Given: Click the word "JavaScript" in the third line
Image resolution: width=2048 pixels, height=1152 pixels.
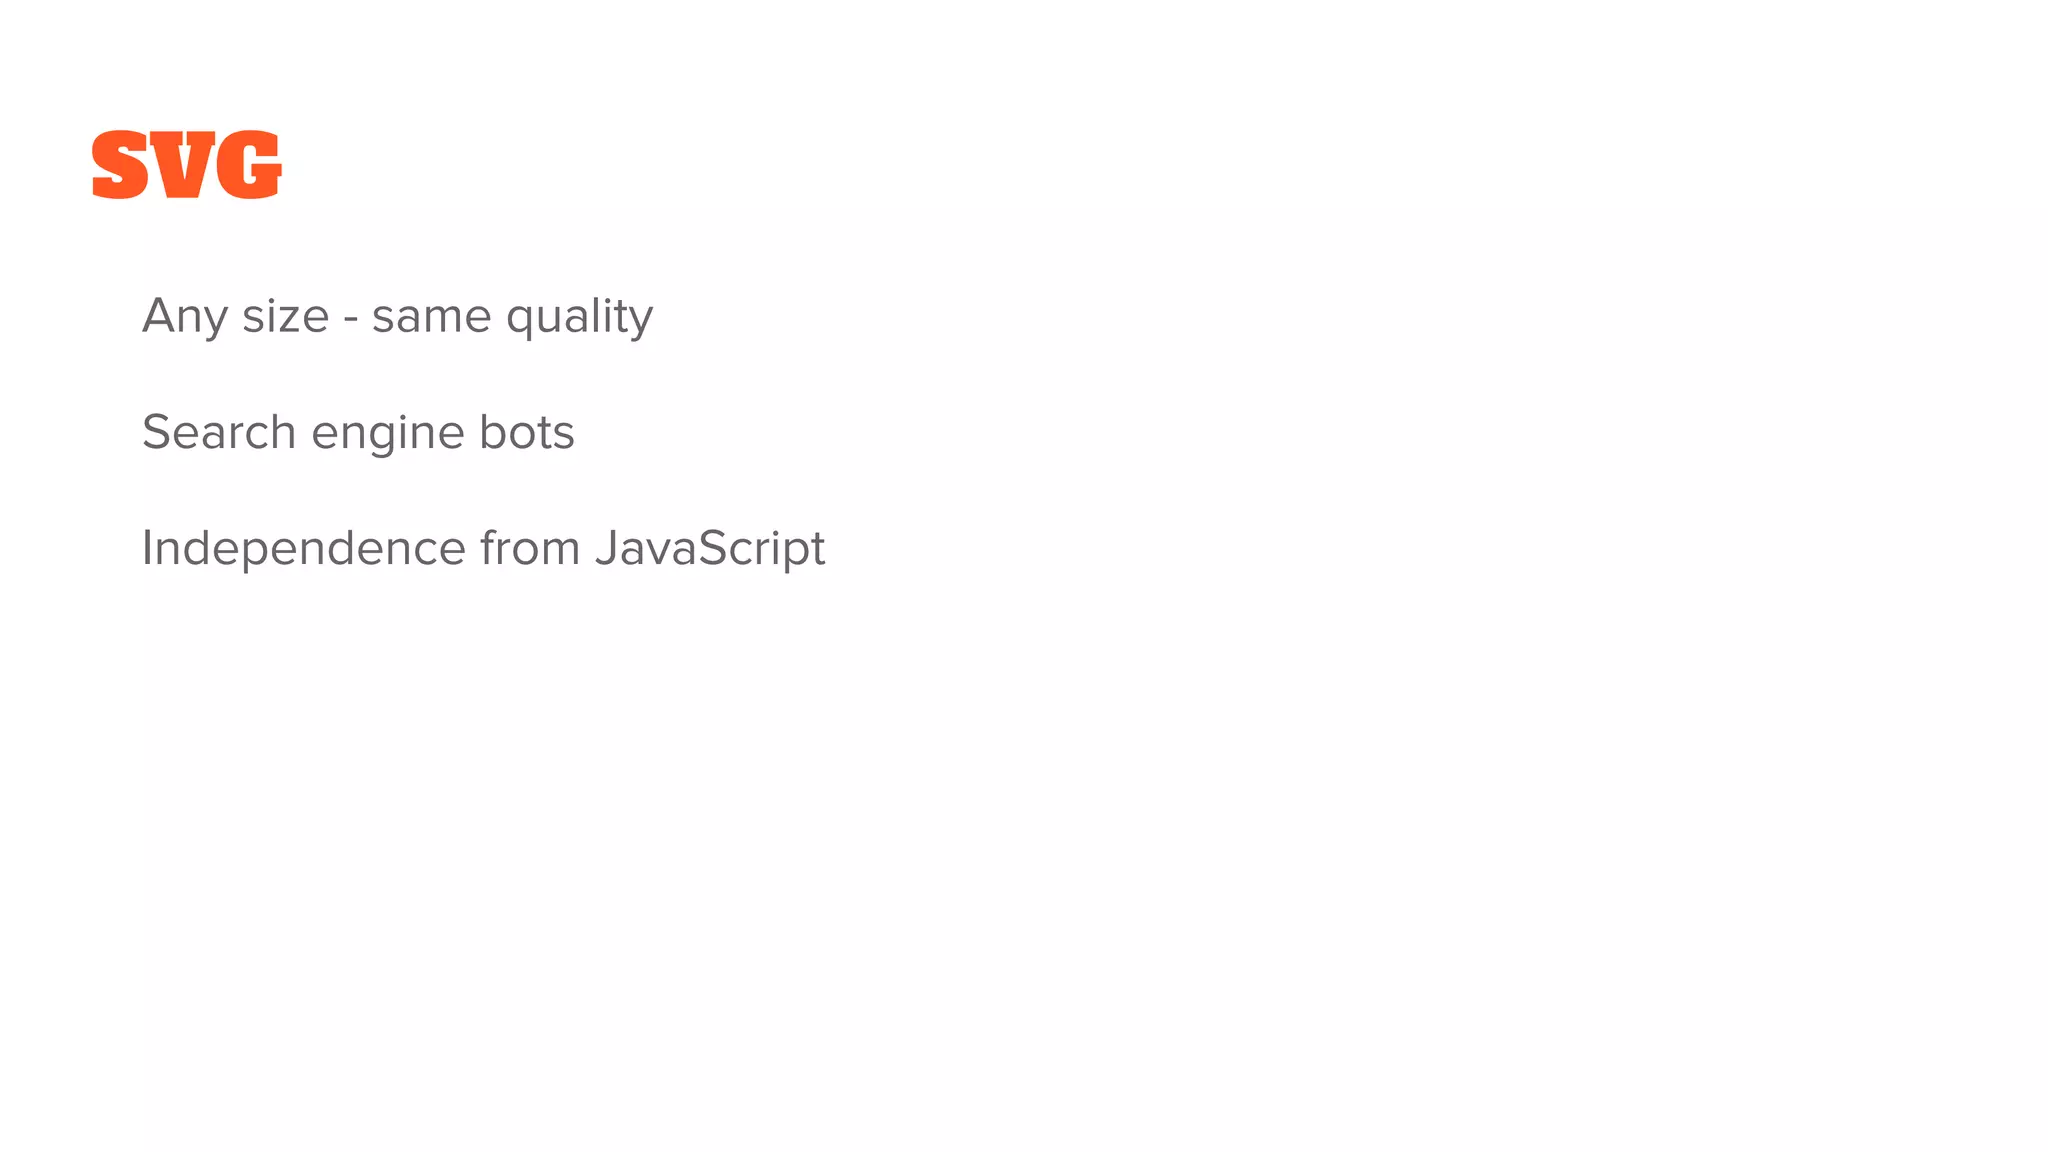Looking at the screenshot, I should click(710, 549).
